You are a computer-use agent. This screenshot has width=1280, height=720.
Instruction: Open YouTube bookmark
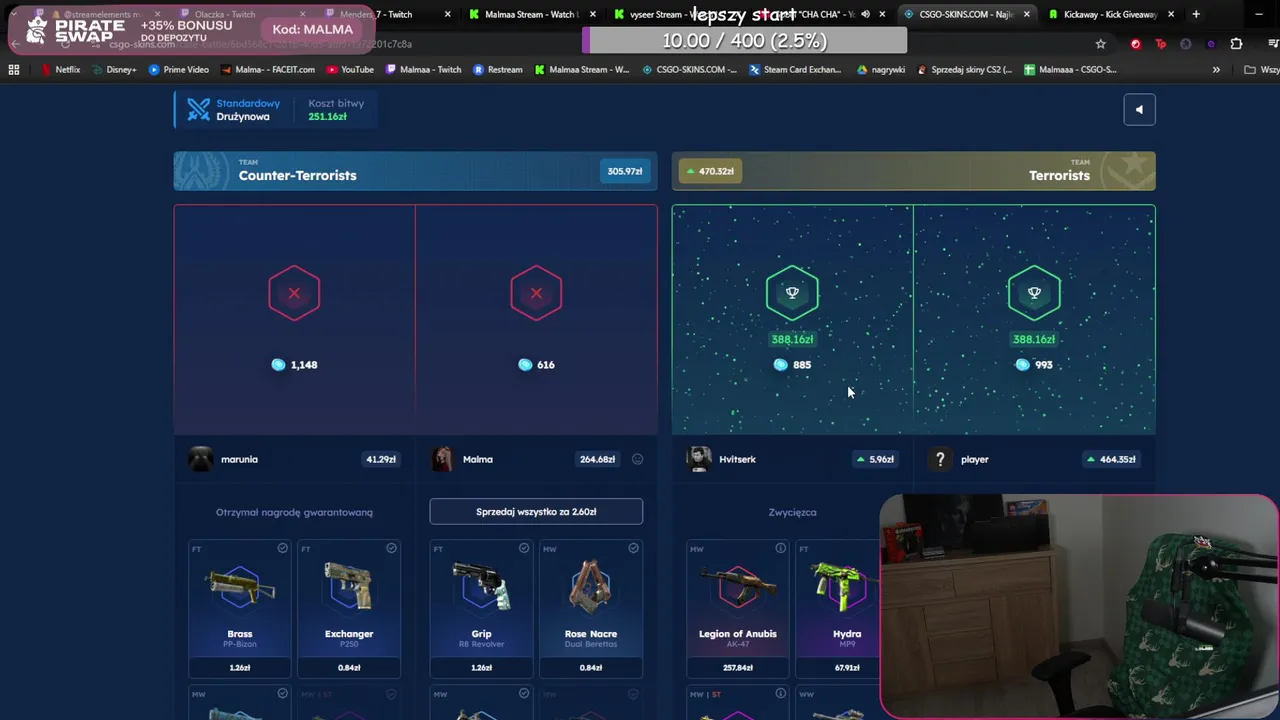pos(350,70)
